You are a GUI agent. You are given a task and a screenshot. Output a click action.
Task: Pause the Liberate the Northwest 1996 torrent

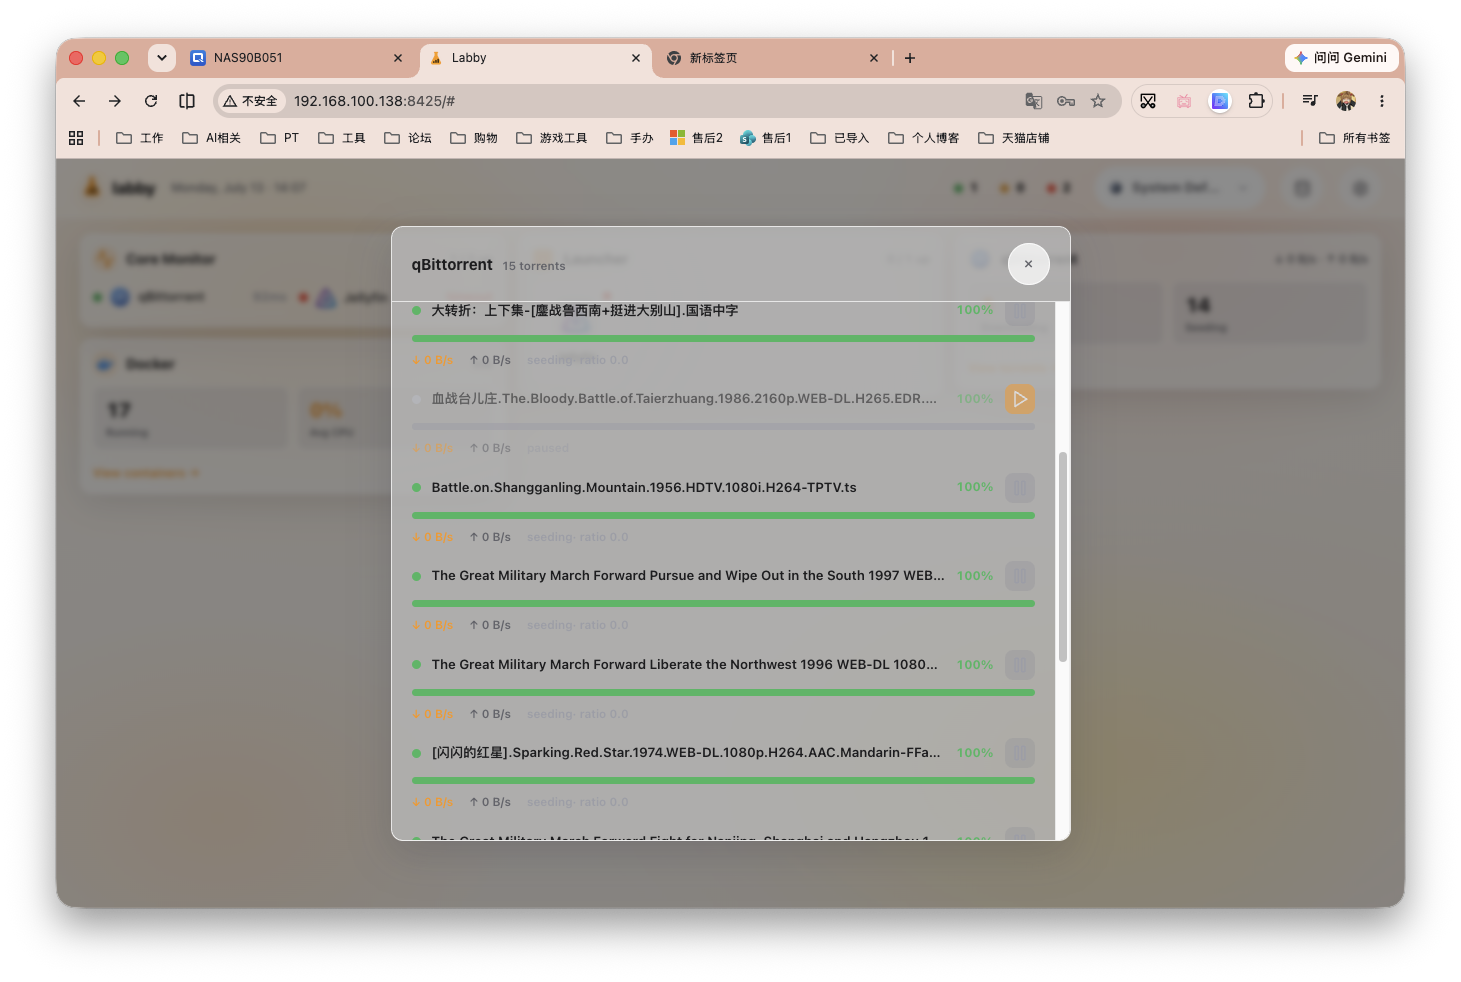click(1020, 665)
